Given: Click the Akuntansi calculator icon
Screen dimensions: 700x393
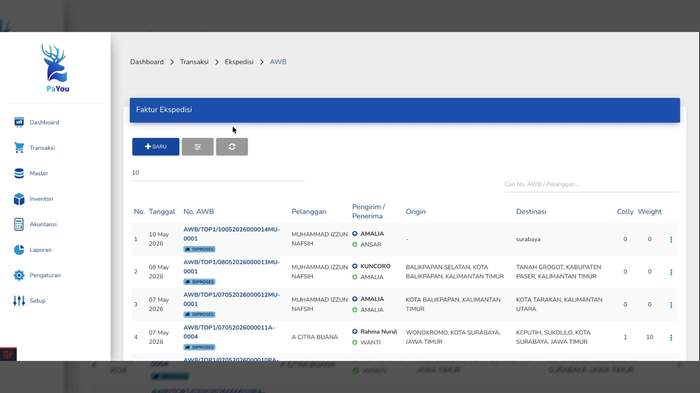Looking at the screenshot, I should tap(19, 224).
